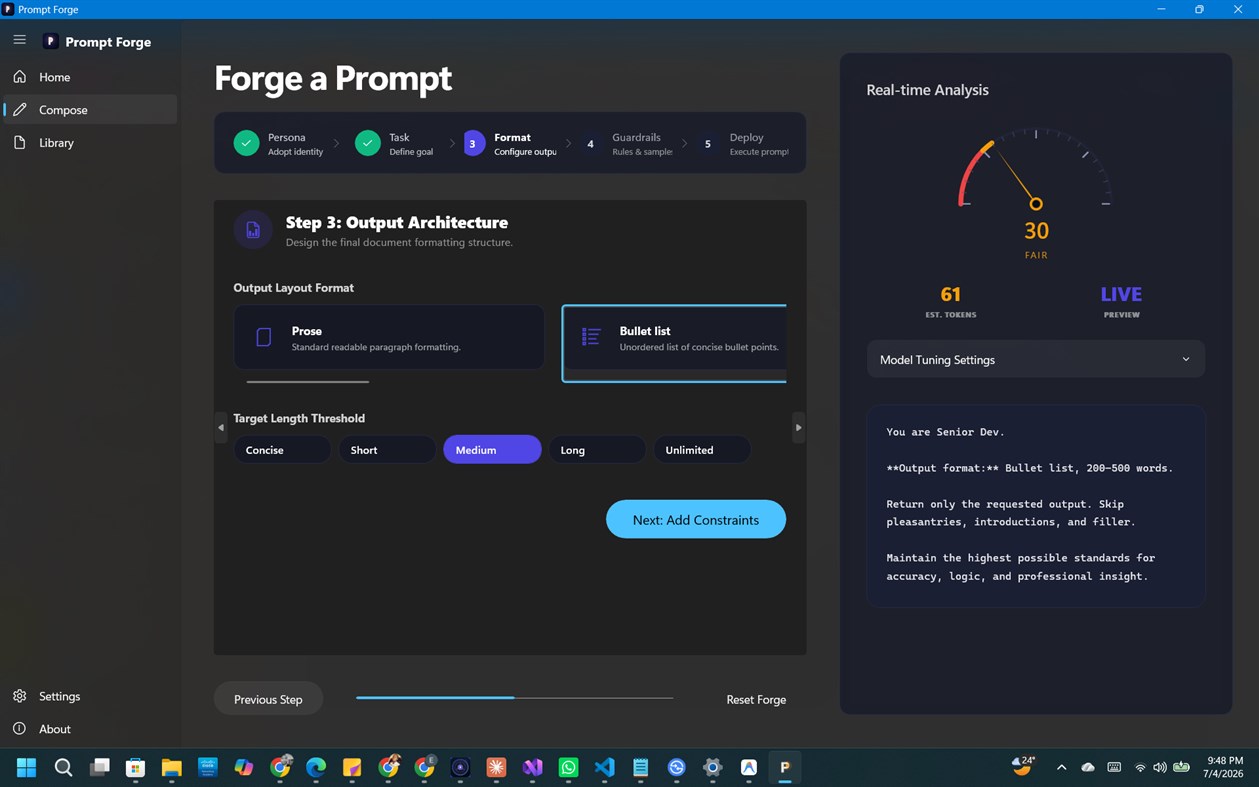
Task: Click the Persona green checkmark icon
Action: [x=246, y=143]
